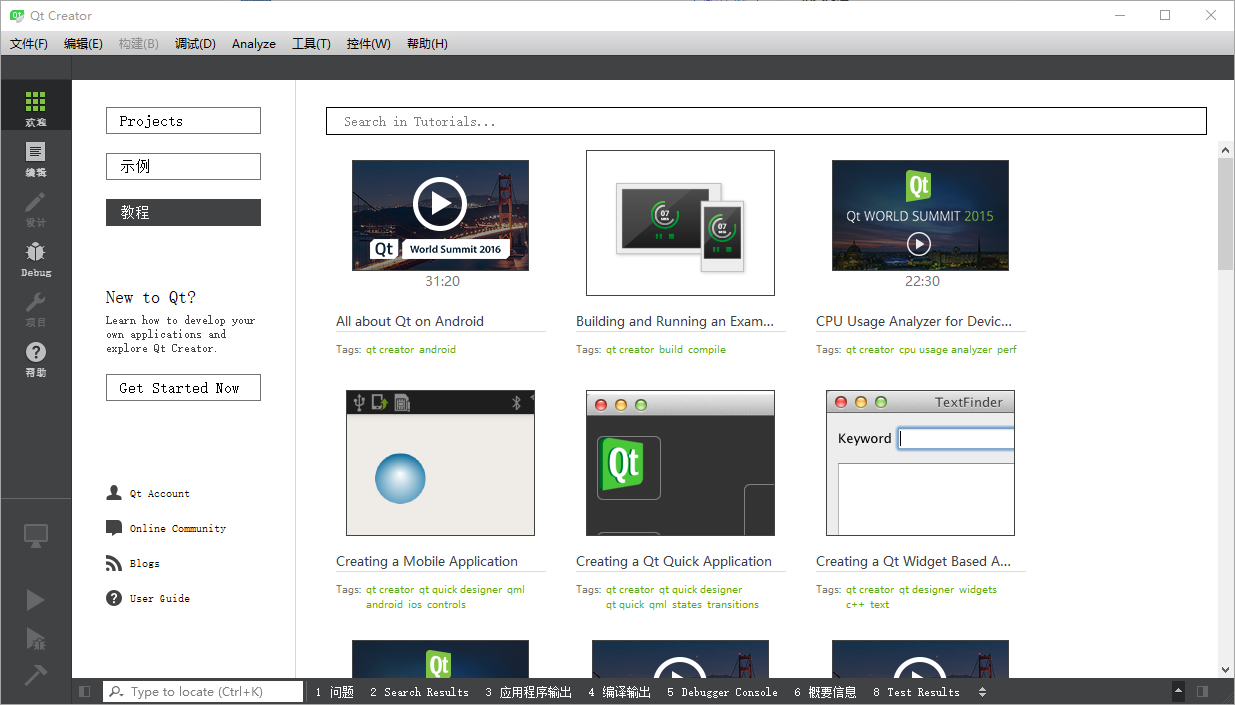Play the Qt World Summit 2016 video thumbnail
Screen dimensions: 1235x705
coord(440,215)
